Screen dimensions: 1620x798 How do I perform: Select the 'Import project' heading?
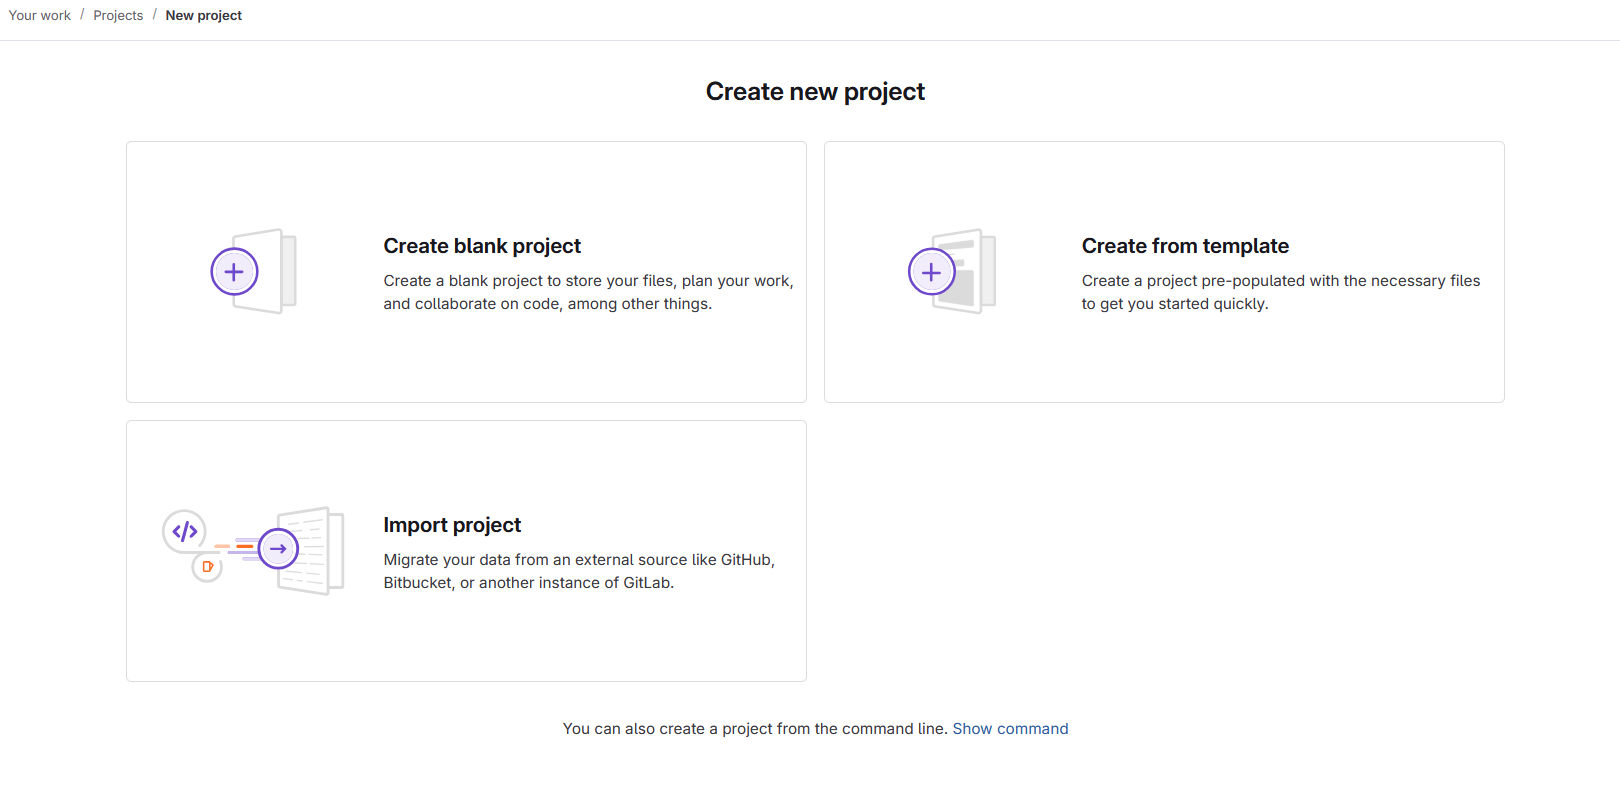[452, 525]
